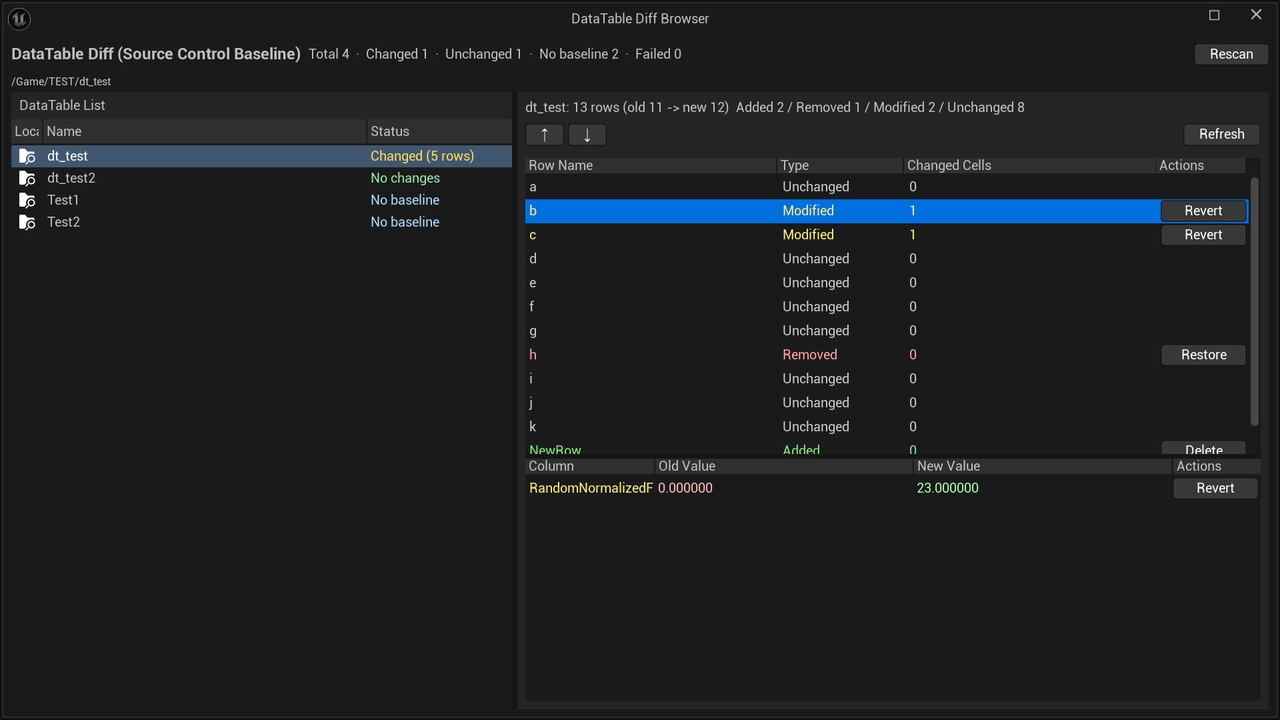This screenshot has height=720, width=1280.
Task: Delete the added NewRow row
Action: point(1203,450)
